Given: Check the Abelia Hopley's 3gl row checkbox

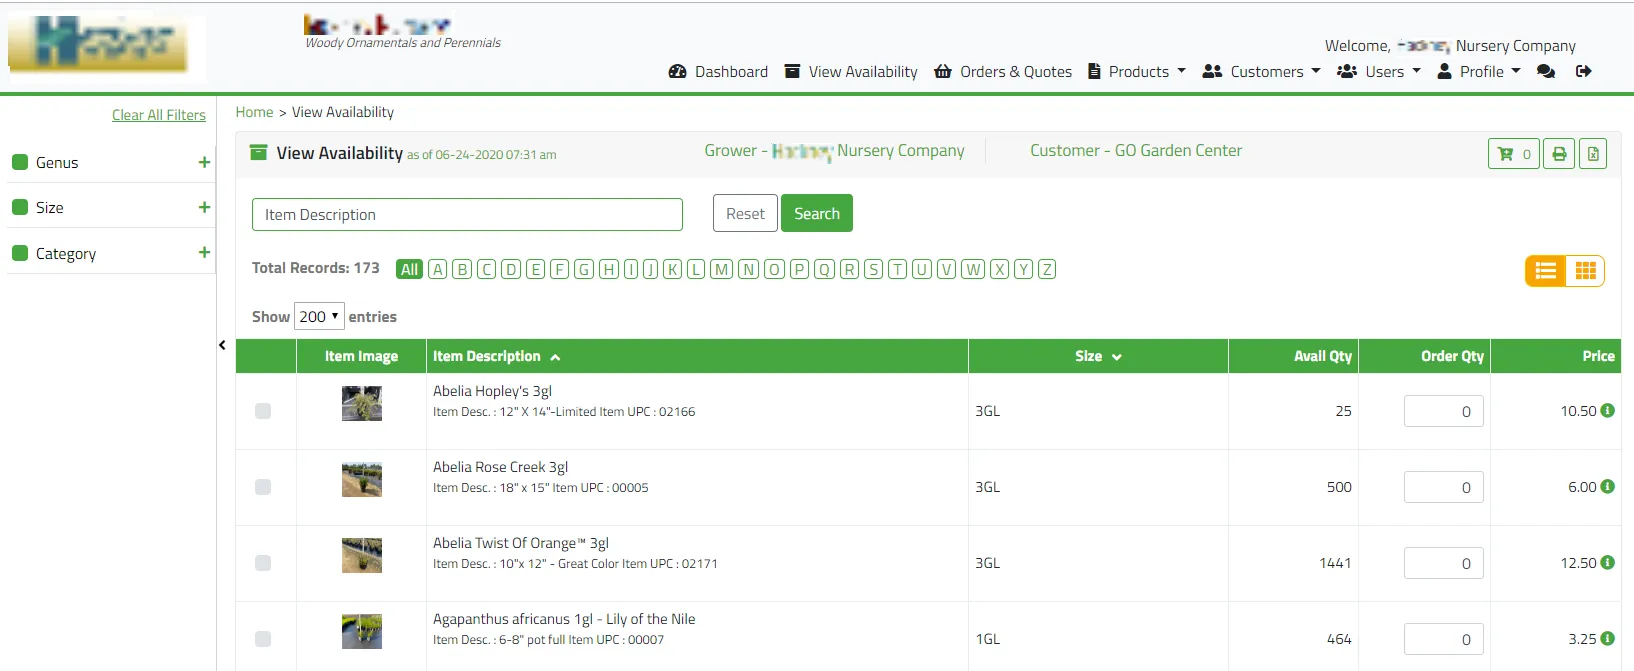Looking at the screenshot, I should [263, 411].
